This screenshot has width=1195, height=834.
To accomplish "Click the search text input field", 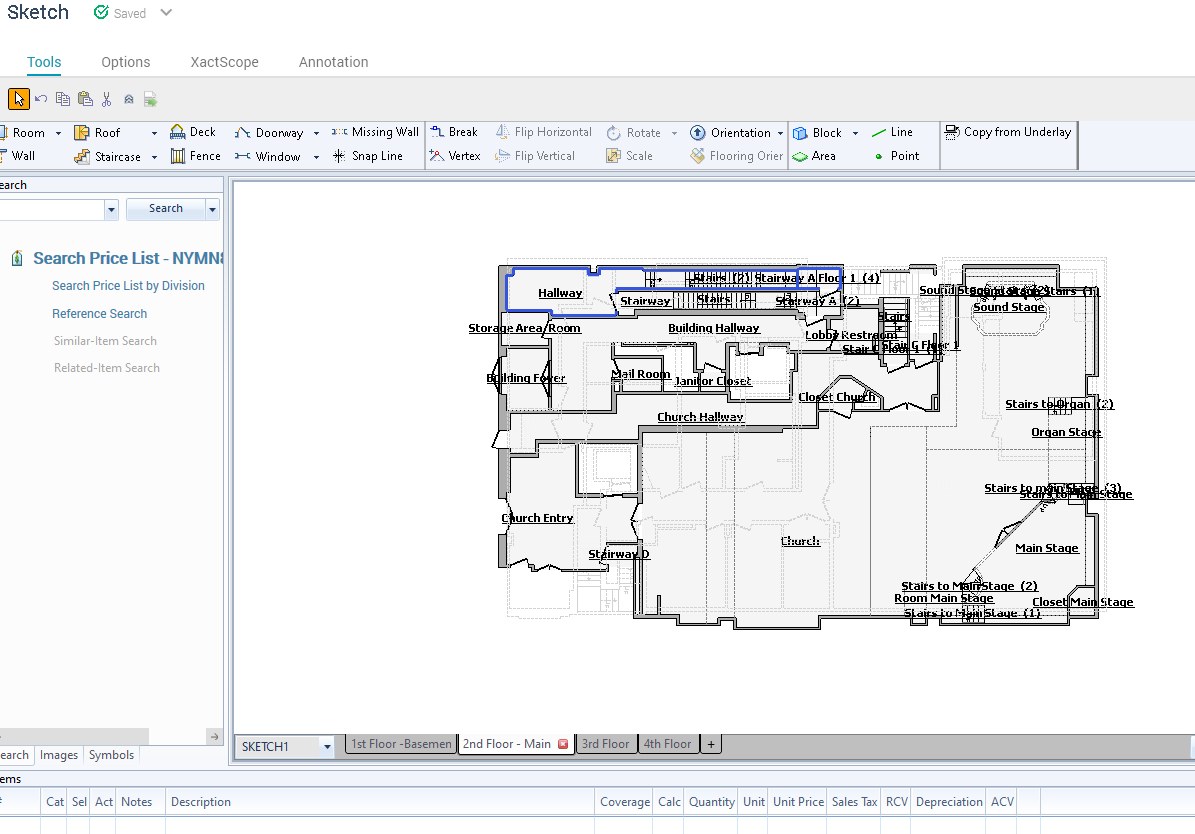I will pos(51,210).
